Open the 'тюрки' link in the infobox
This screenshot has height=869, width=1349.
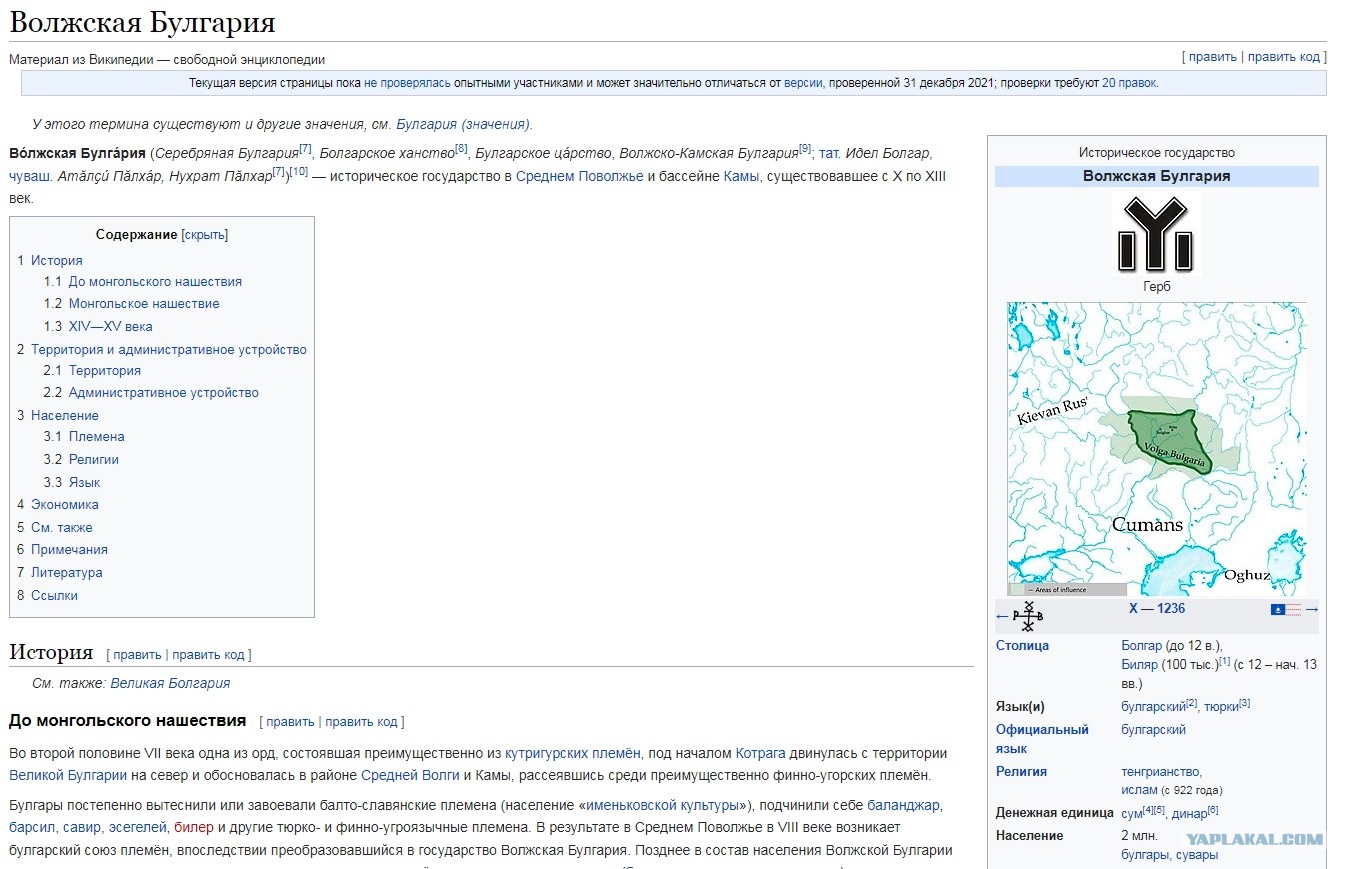pos(1221,707)
